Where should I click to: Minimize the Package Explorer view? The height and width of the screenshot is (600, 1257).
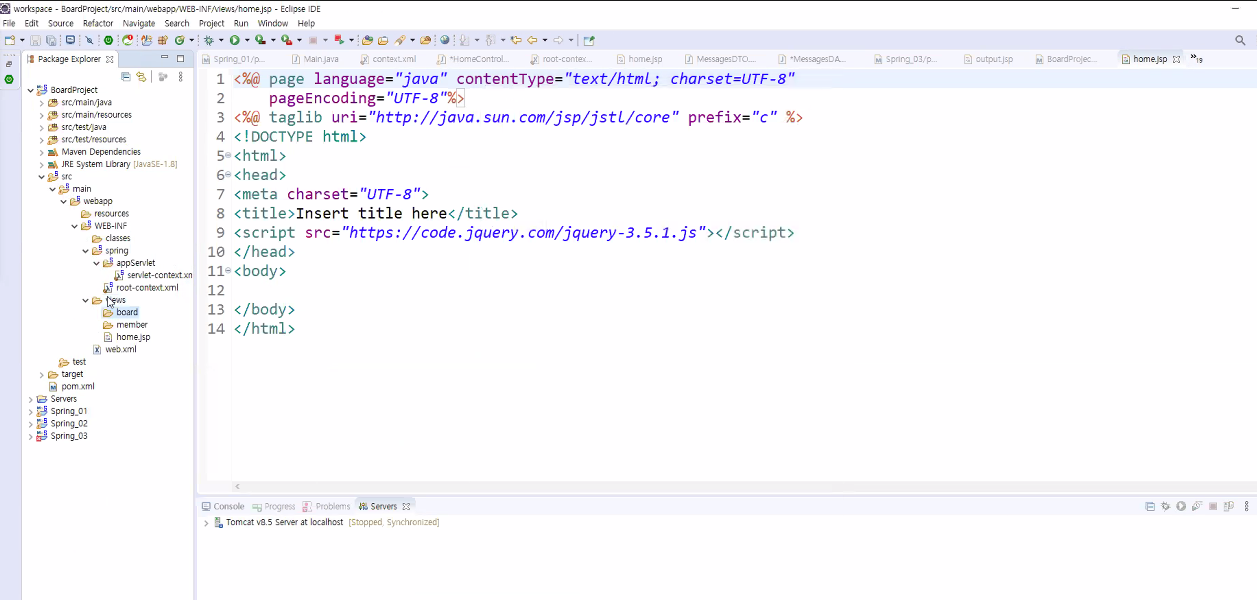point(164,57)
